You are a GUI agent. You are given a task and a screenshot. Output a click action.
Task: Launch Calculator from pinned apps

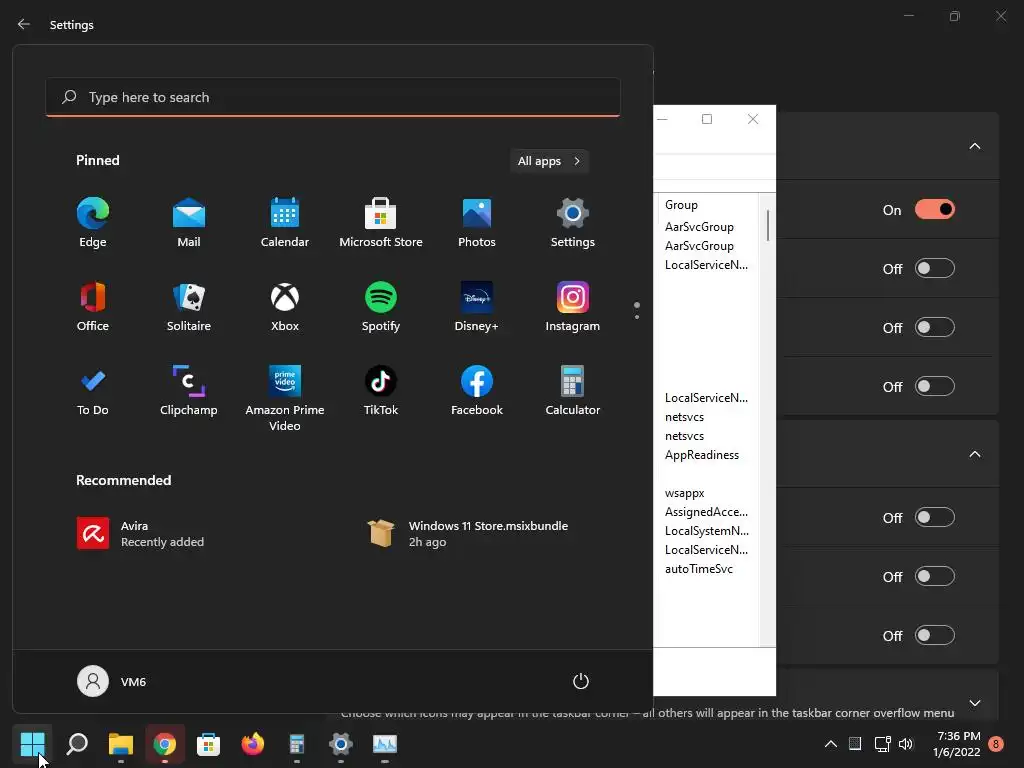pyautogui.click(x=573, y=391)
